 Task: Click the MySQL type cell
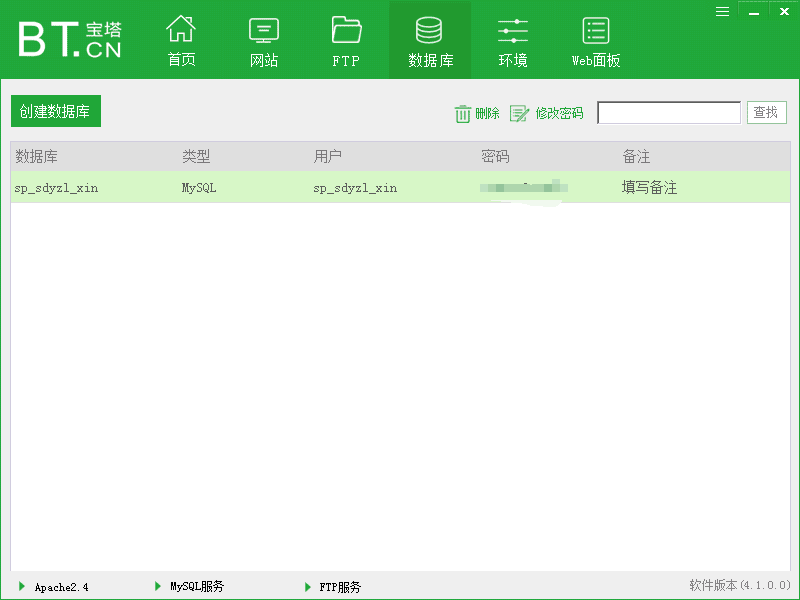(199, 188)
